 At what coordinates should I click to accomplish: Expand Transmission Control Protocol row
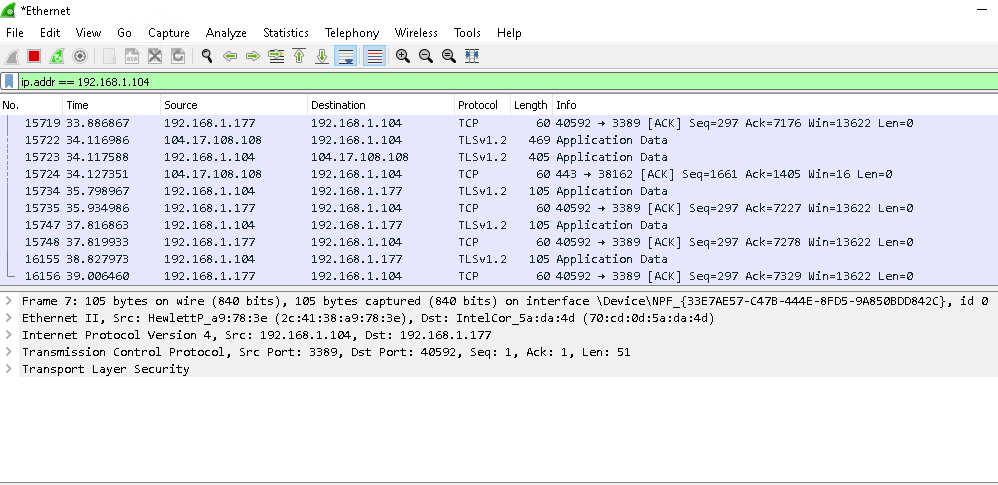[x=9, y=352]
